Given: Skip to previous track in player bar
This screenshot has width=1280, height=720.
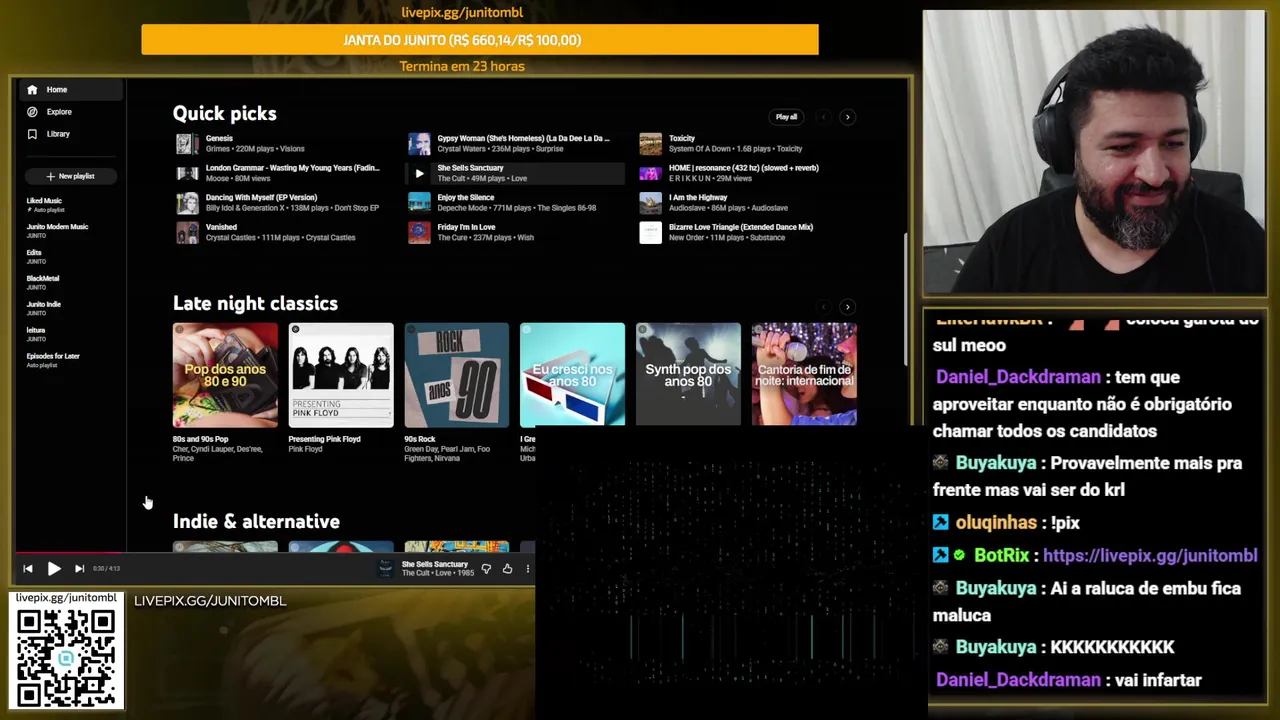Looking at the screenshot, I should 28,569.
